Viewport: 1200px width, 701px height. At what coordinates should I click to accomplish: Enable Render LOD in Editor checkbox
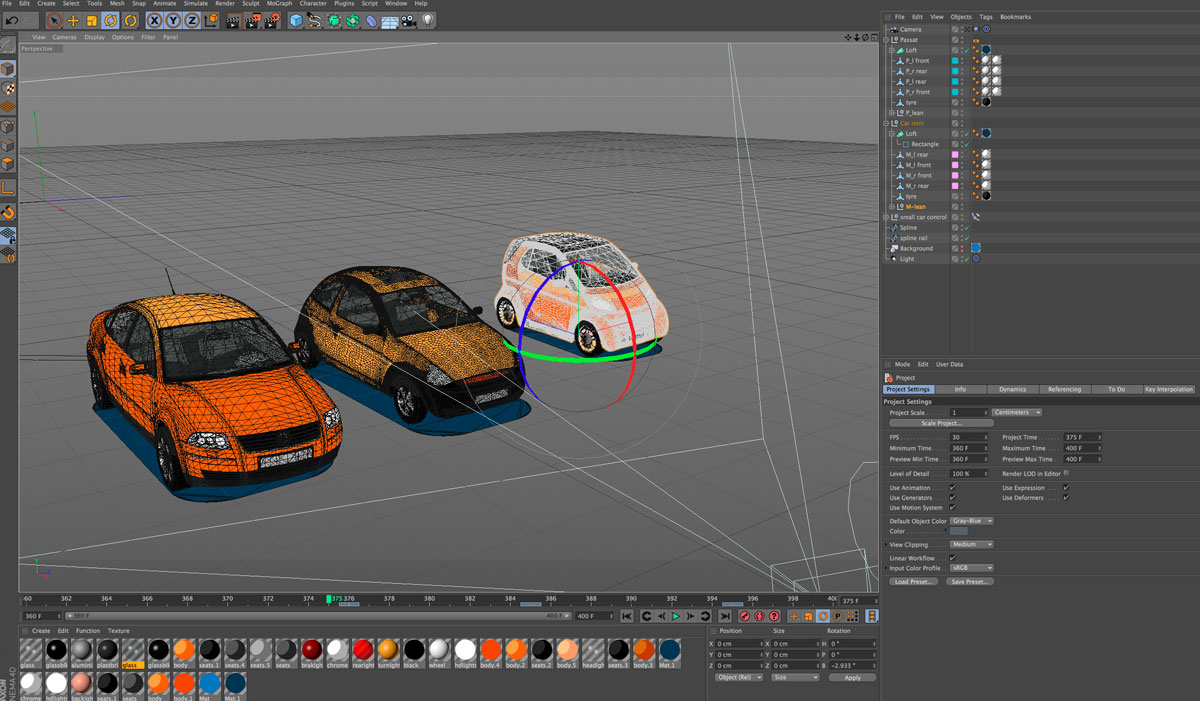tap(1066, 473)
